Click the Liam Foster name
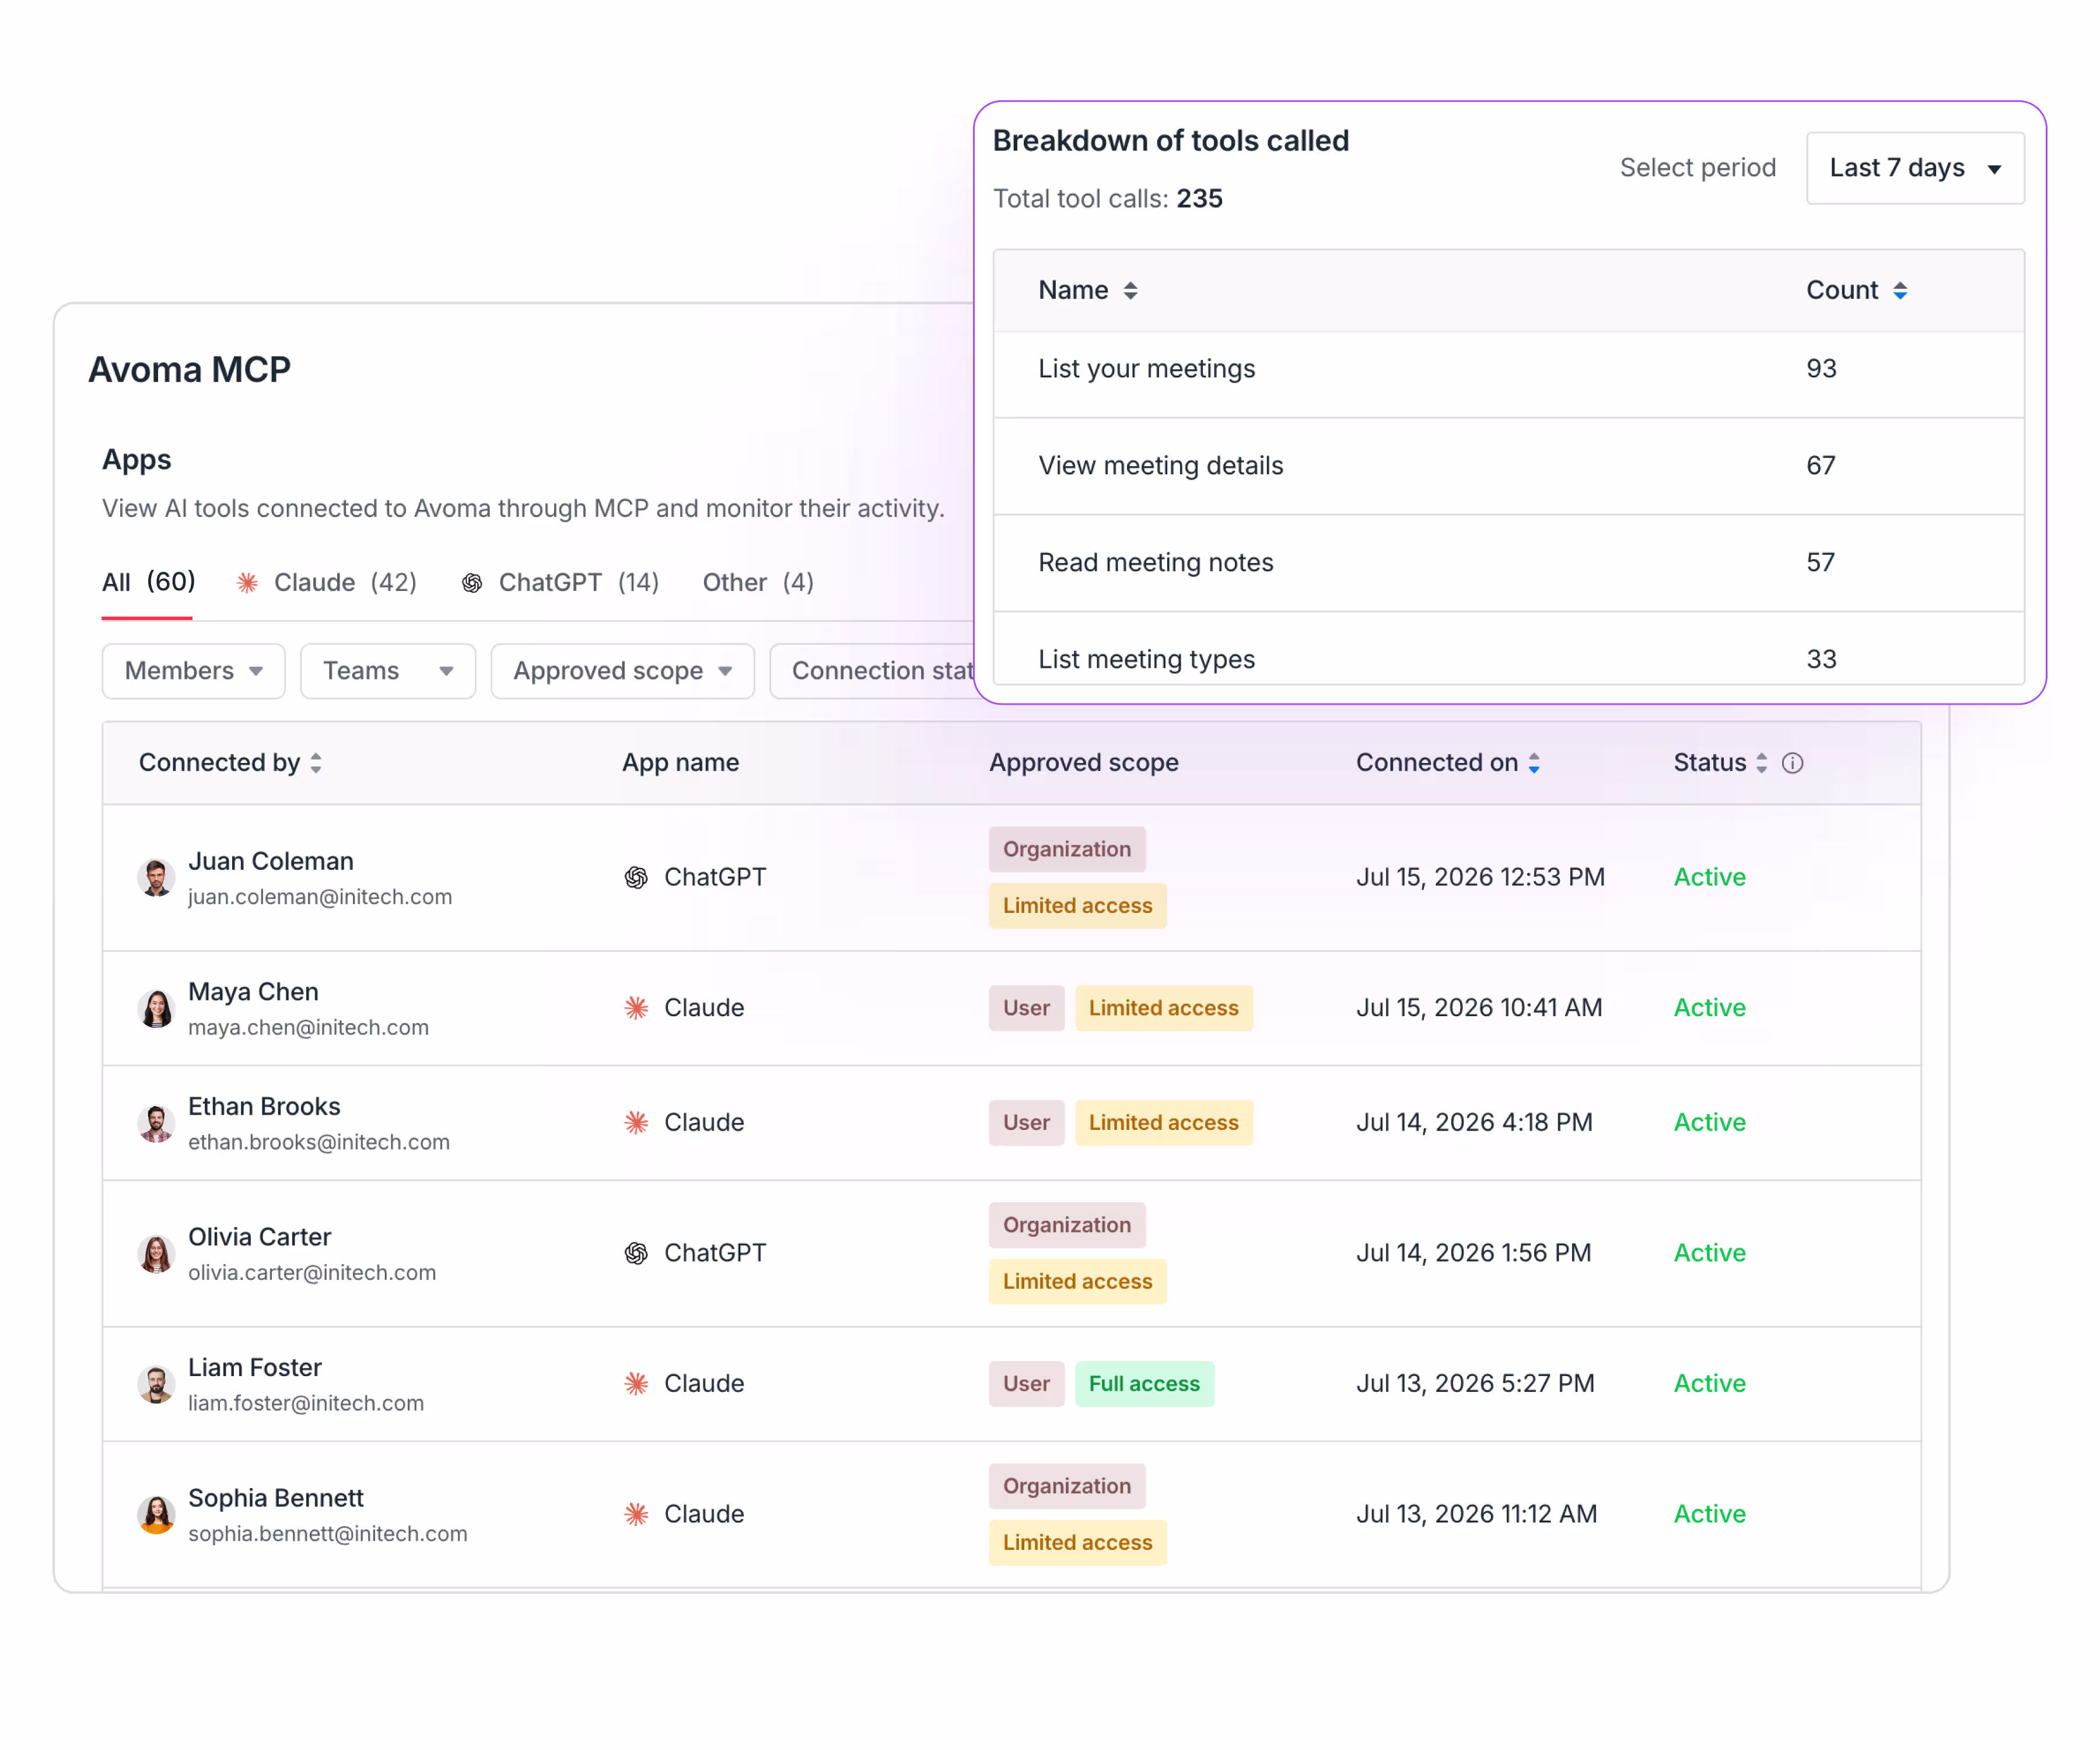2100x1750 pixels. 255,1368
